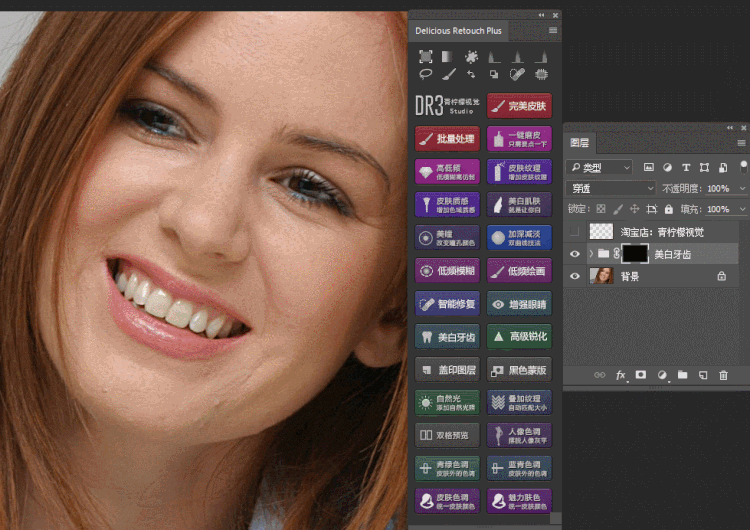Click the 美白牙齿 teeth whitening button
This screenshot has height=530, width=750.
pyautogui.click(x=448, y=337)
